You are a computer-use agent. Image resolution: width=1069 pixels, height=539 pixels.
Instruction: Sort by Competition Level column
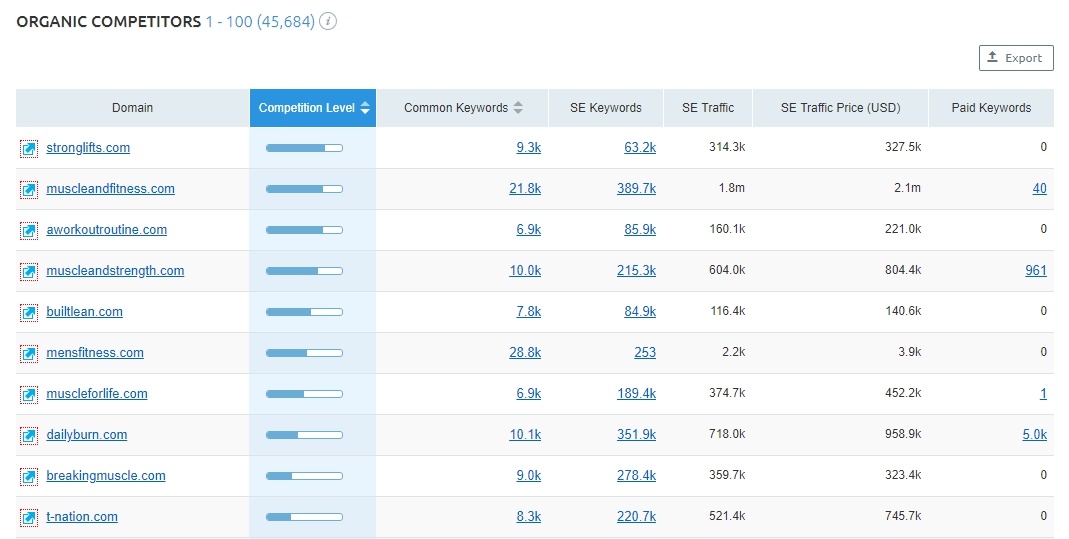coord(313,108)
